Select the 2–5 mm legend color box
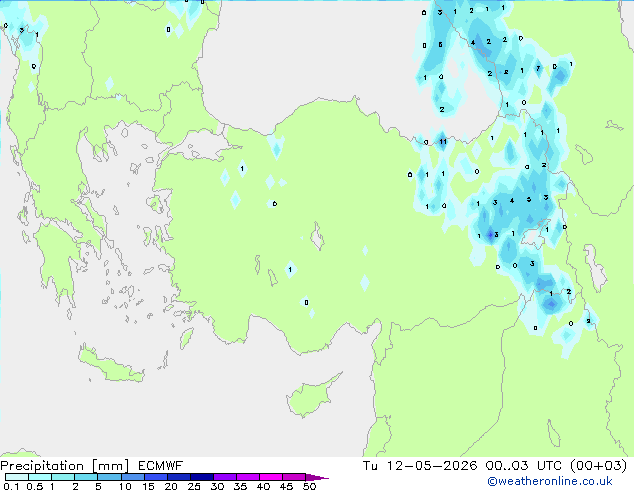This screenshot has width=634, height=490. coord(86,477)
